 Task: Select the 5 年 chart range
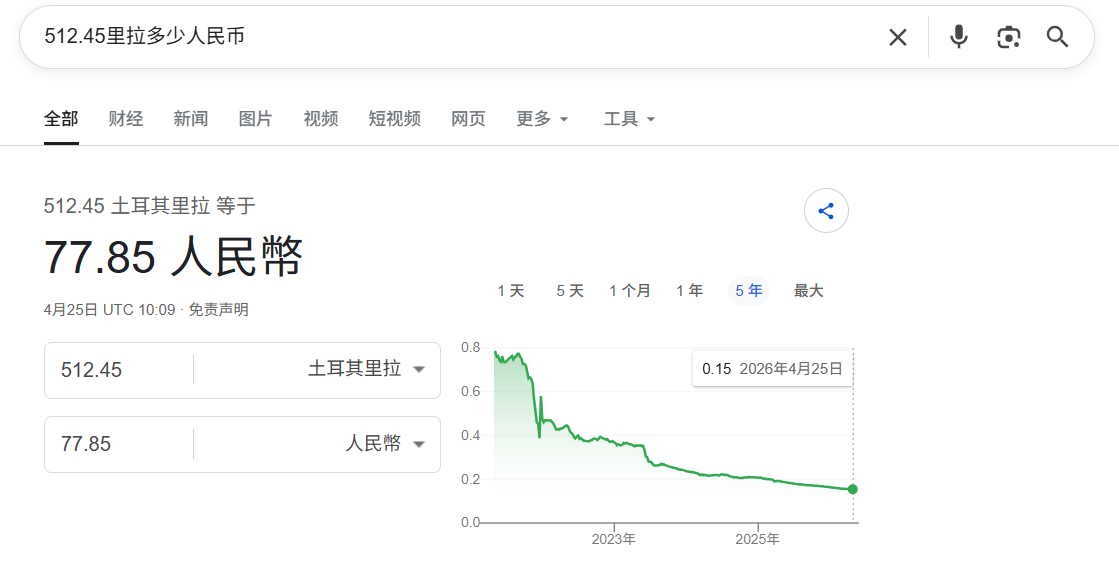pos(749,291)
